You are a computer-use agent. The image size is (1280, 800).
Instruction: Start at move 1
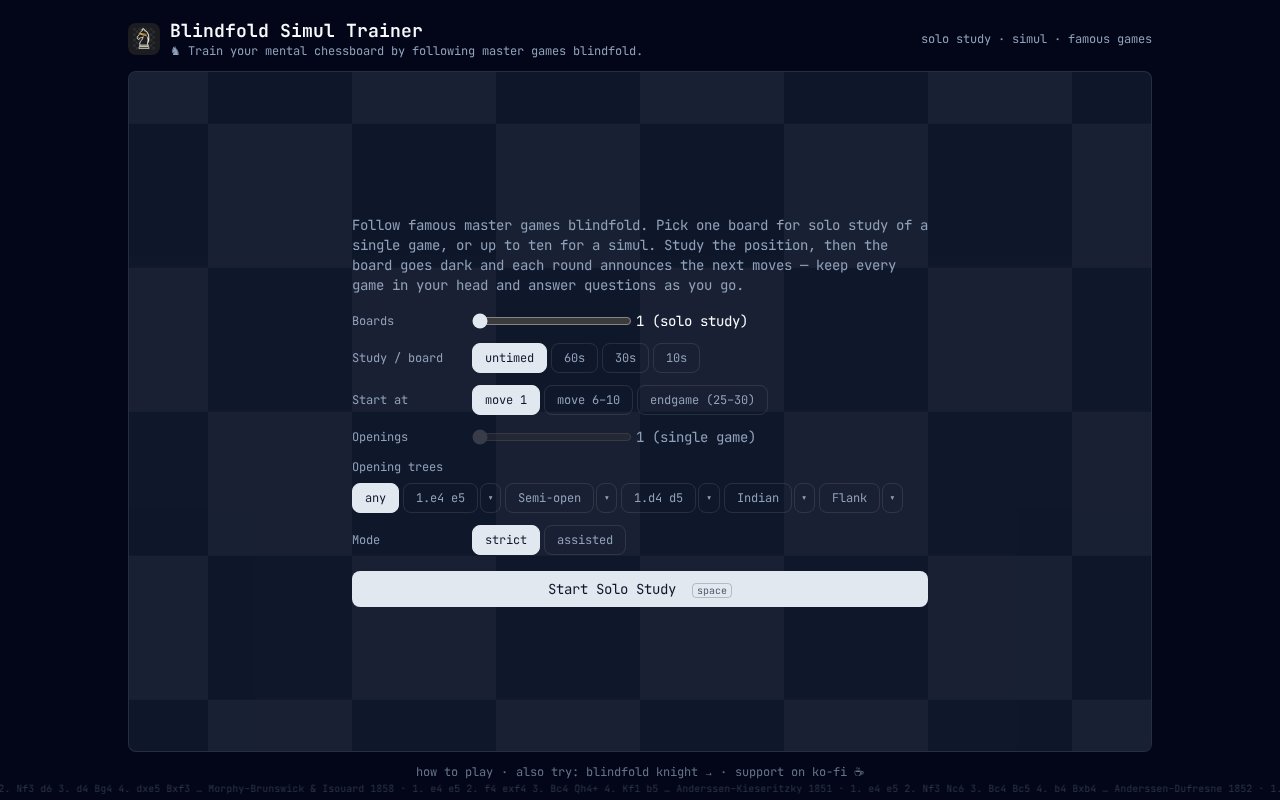pyautogui.click(x=506, y=400)
